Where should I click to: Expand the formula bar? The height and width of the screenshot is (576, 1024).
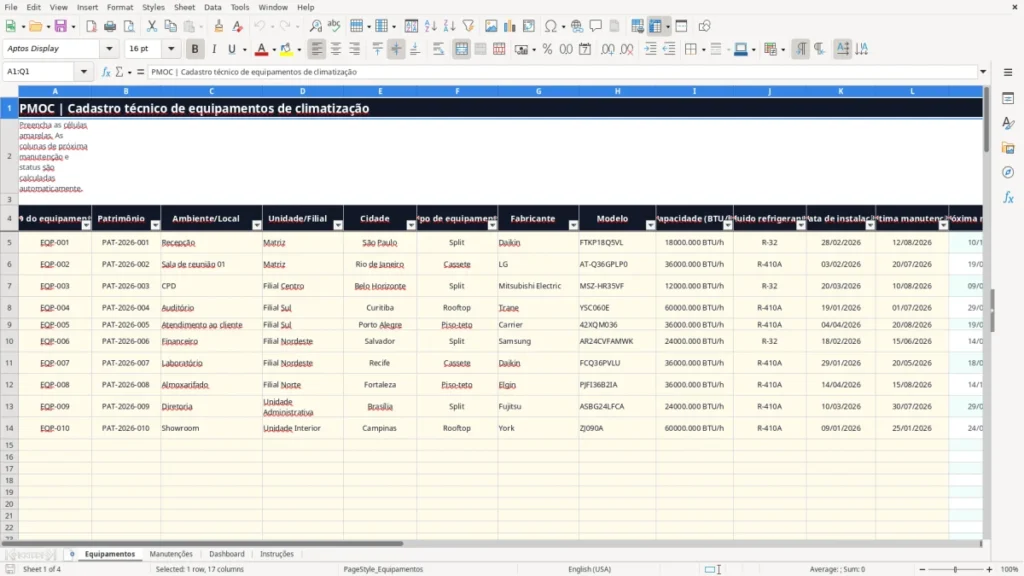pyautogui.click(x=983, y=72)
